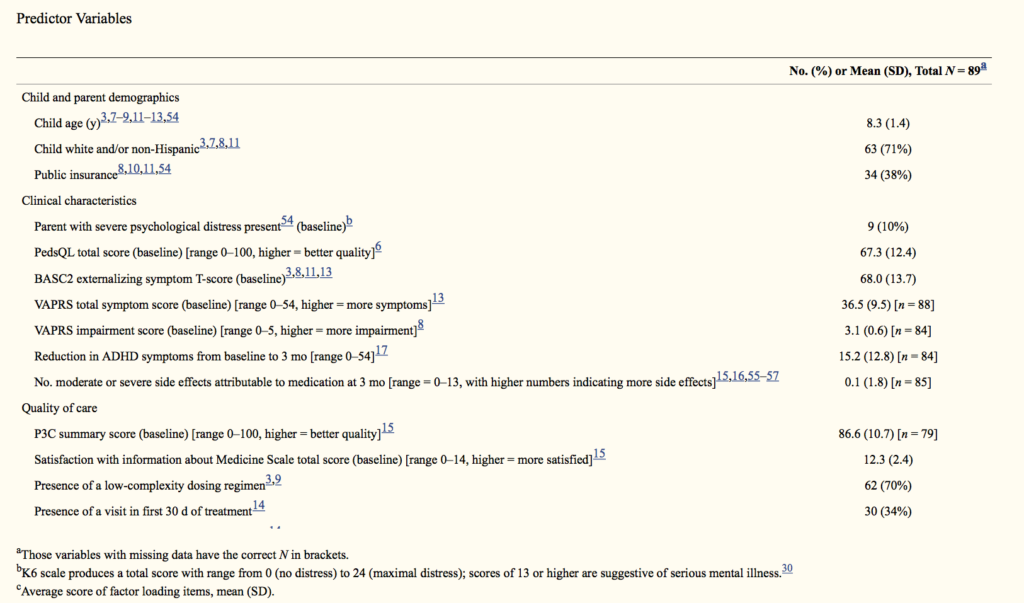Open footnote b link after (baseline) in Parent row
1024x603 pixels.
[349, 221]
